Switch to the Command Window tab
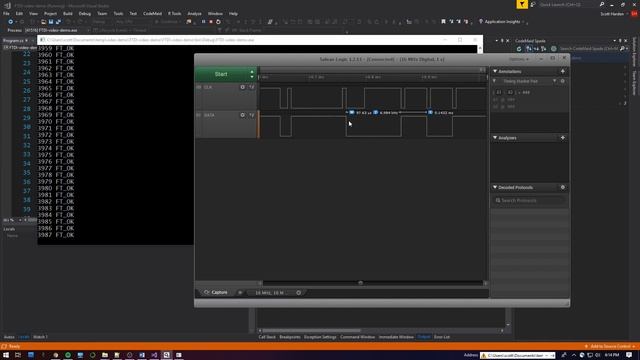640x360 pixels. (358, 337)
